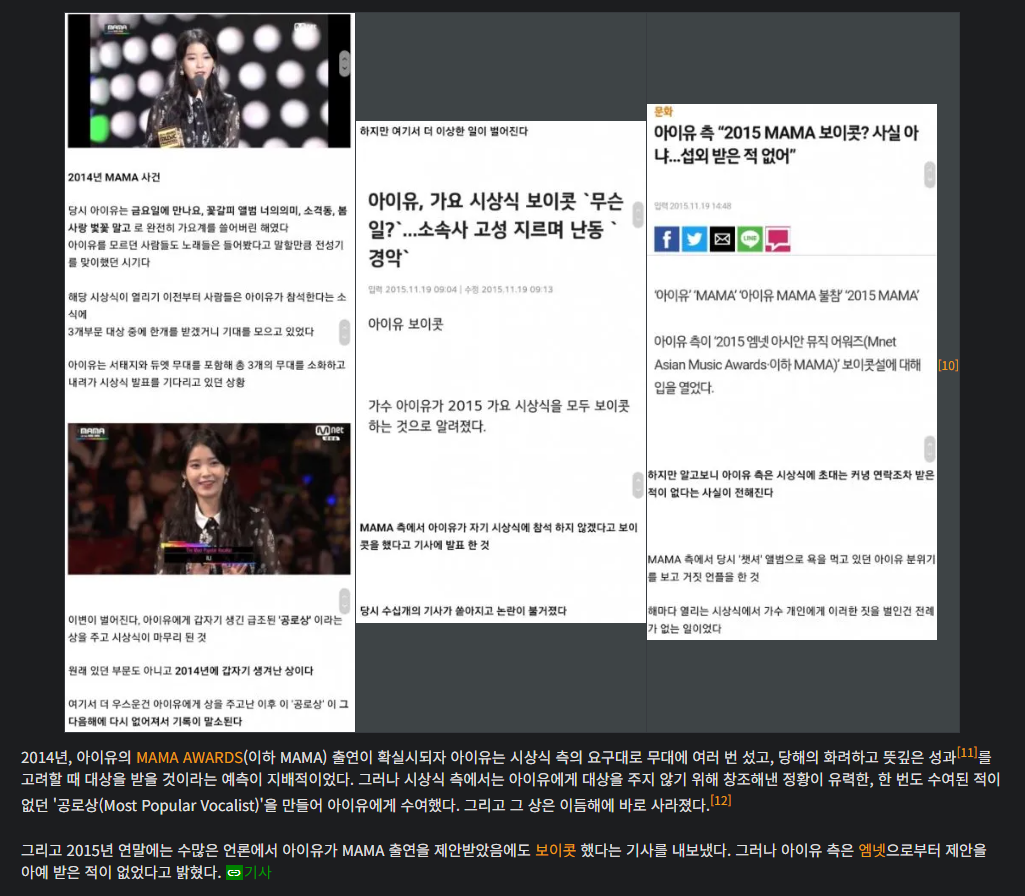The image size is (1025, 896).
Task: Click footnote reference [12]
Action: click(720, 801)
